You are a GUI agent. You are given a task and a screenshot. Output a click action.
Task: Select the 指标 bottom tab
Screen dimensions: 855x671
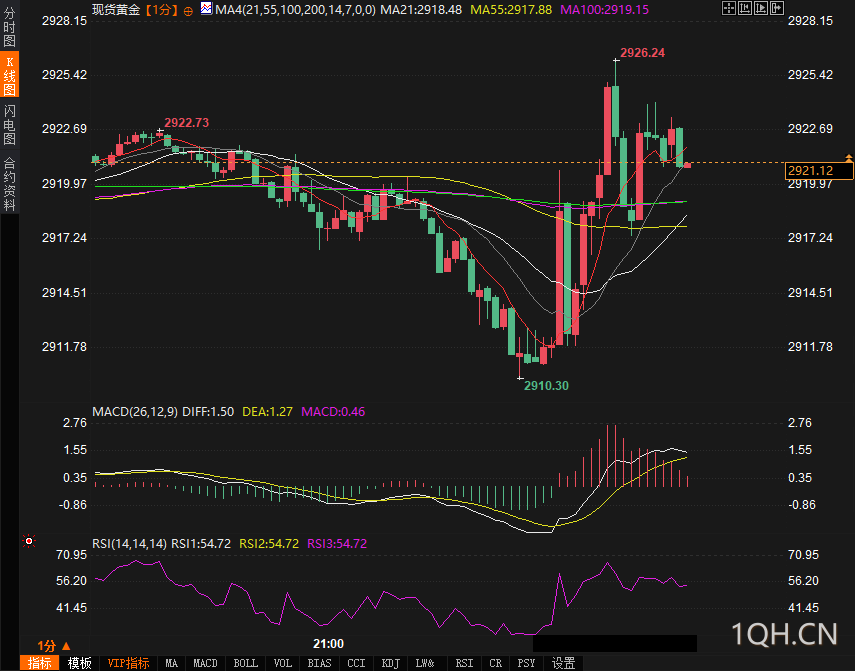(39, 663)
